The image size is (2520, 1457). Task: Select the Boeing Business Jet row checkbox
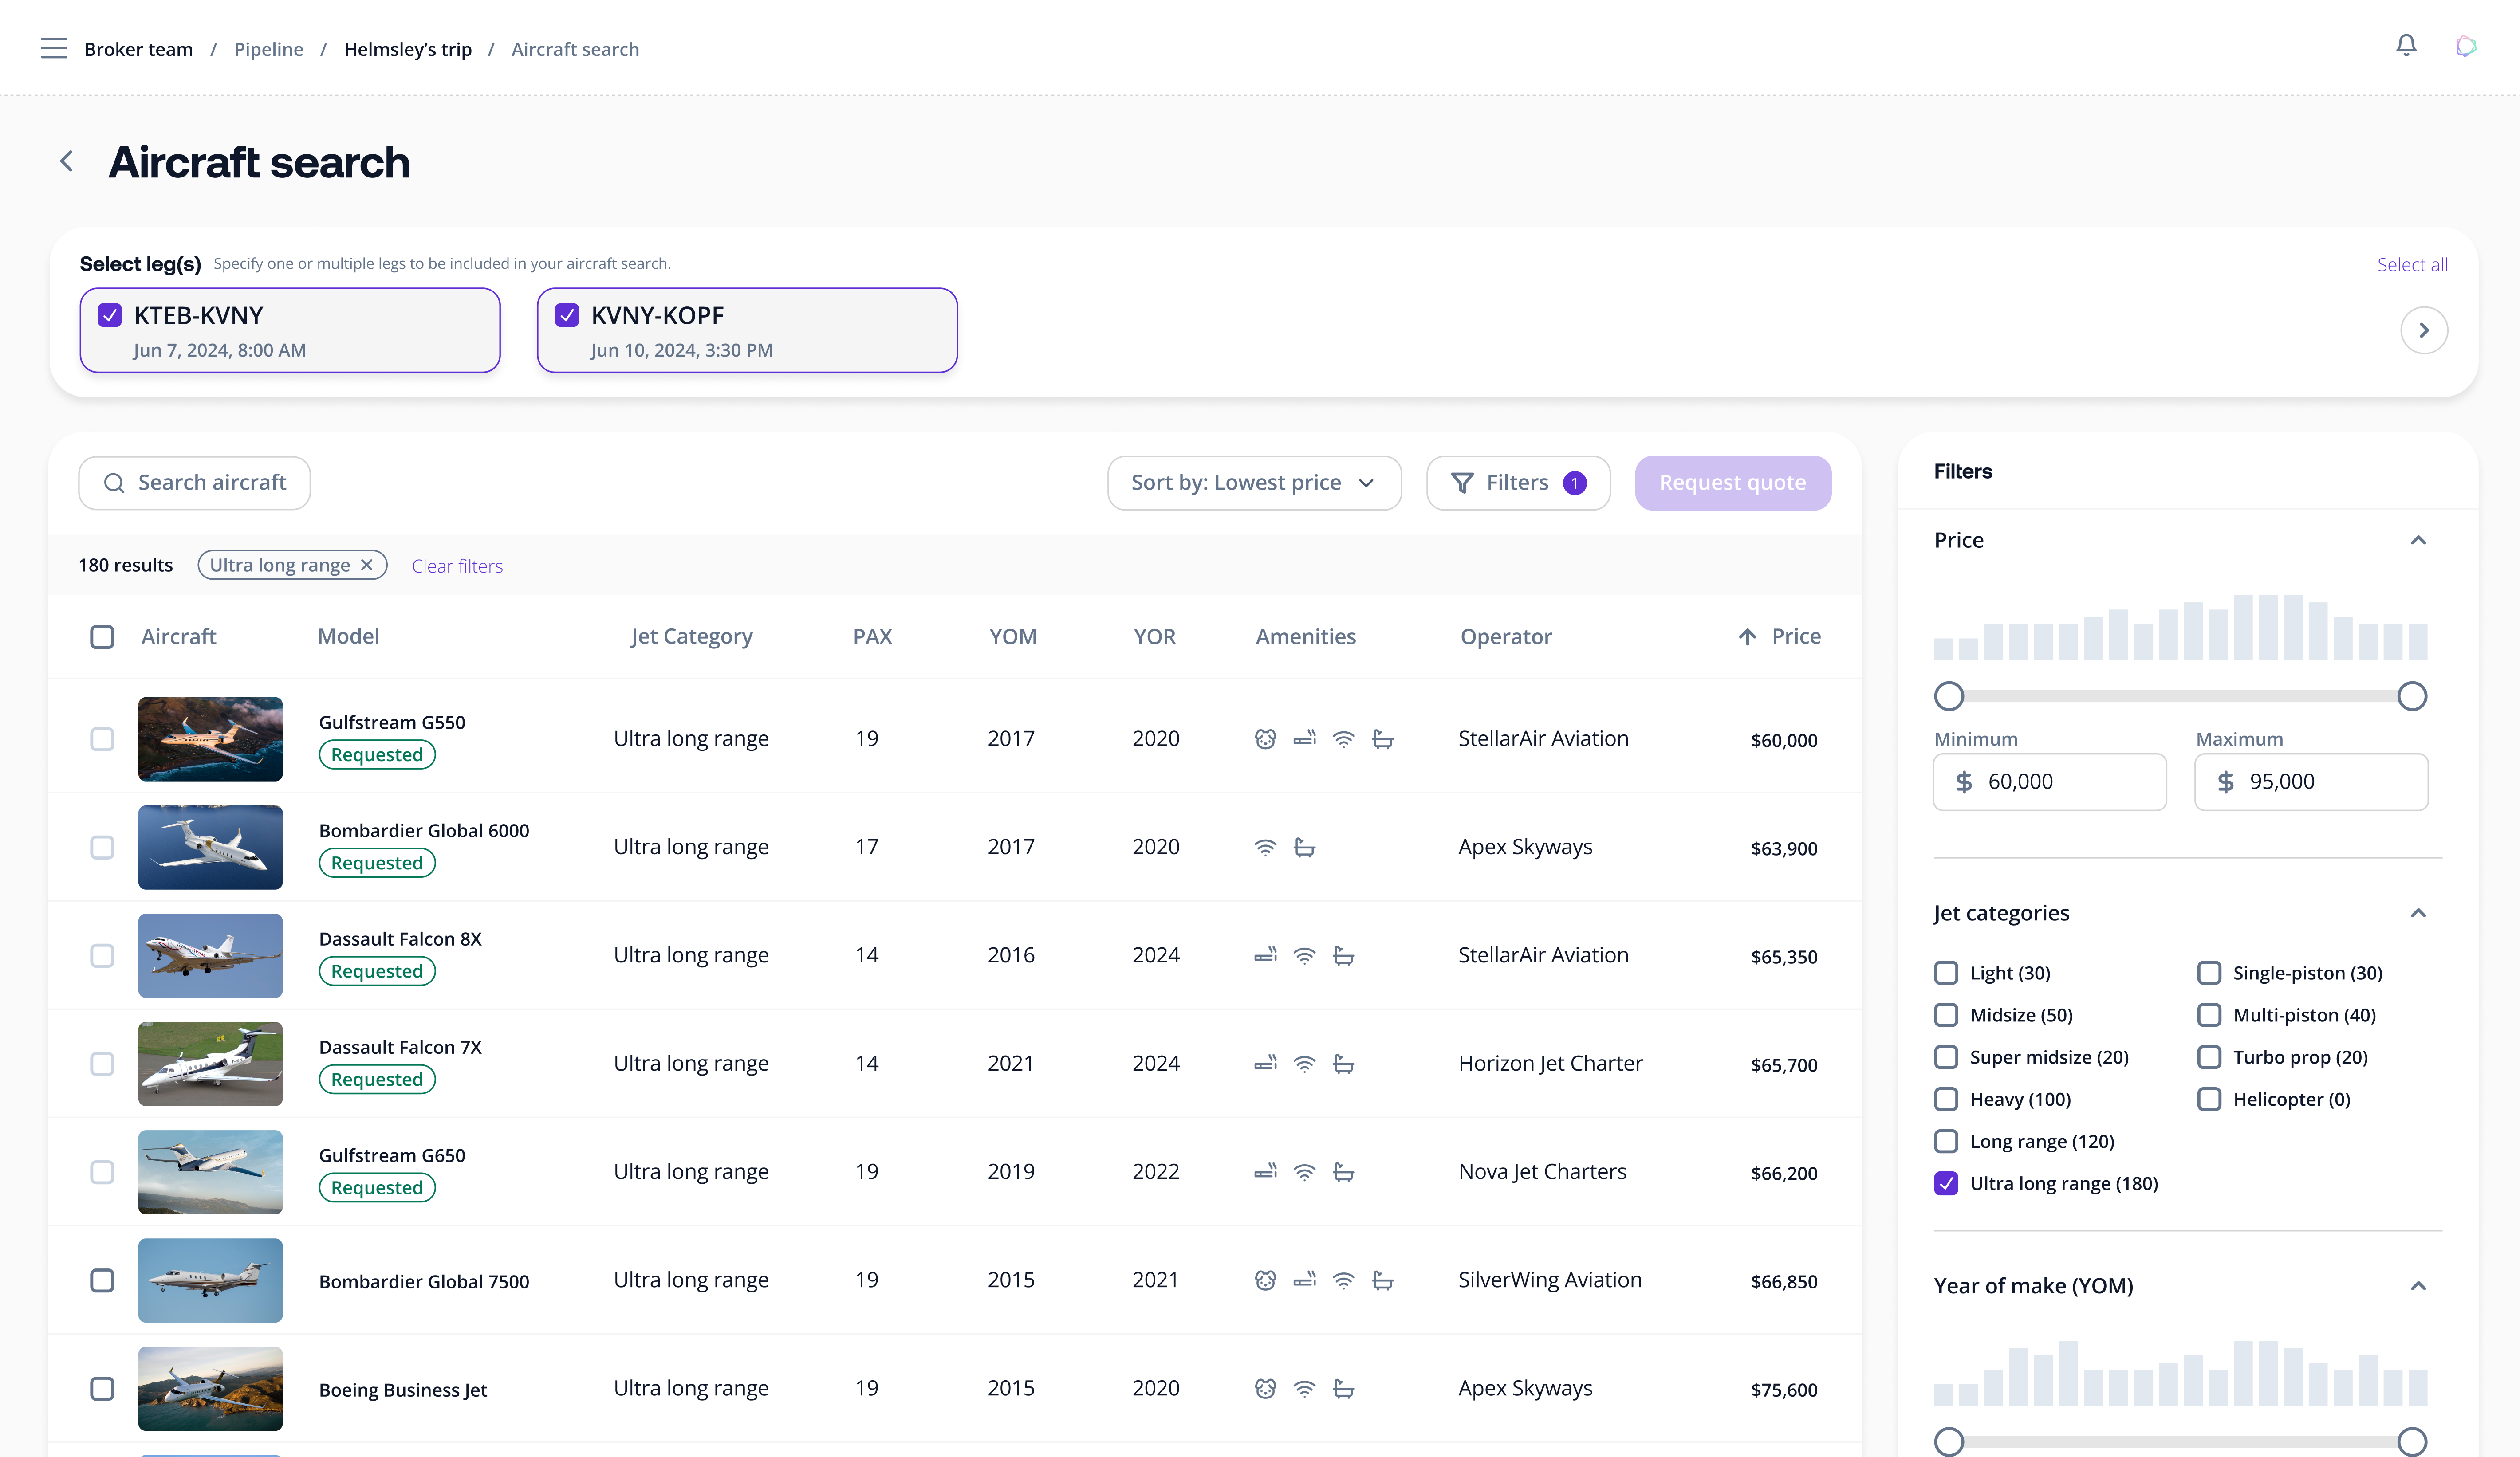pyautogui.click(x=102, y=1389)
